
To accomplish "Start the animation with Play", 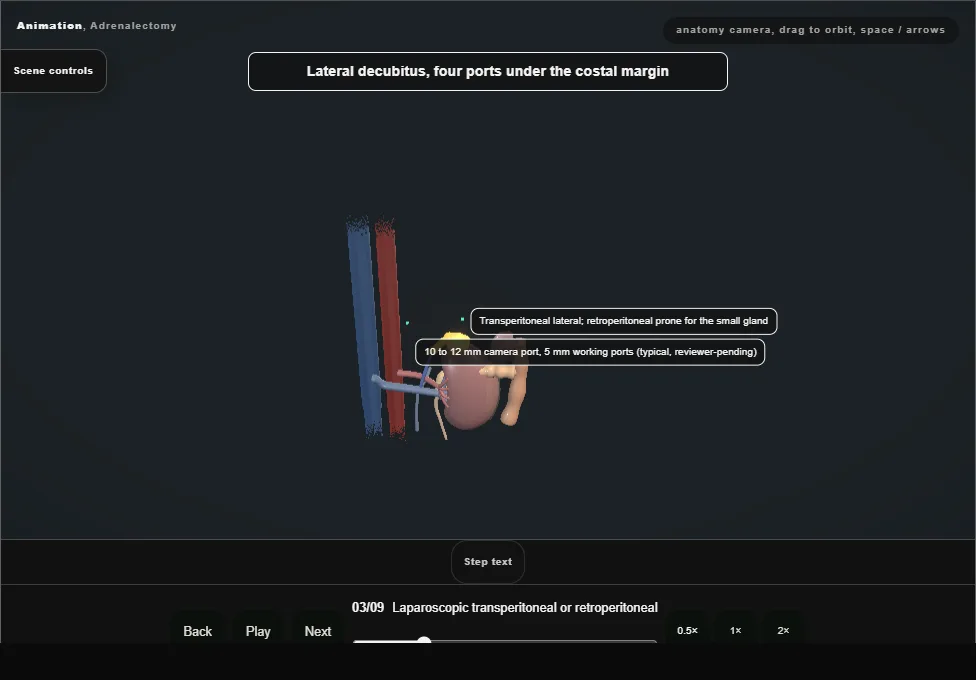I will (x=258, y=631).
